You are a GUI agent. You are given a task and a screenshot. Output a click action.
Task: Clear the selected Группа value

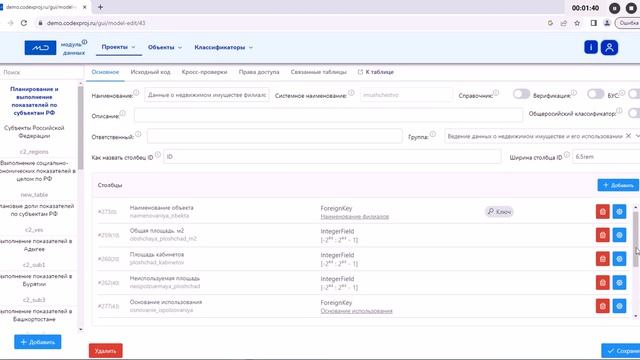[629, 136]
